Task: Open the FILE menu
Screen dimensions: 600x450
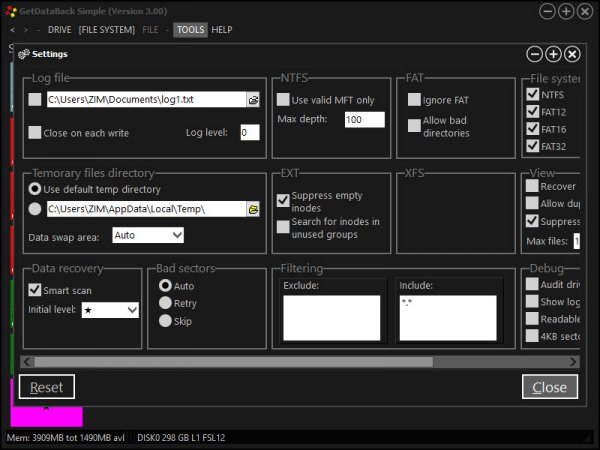Action: (150, 30)
